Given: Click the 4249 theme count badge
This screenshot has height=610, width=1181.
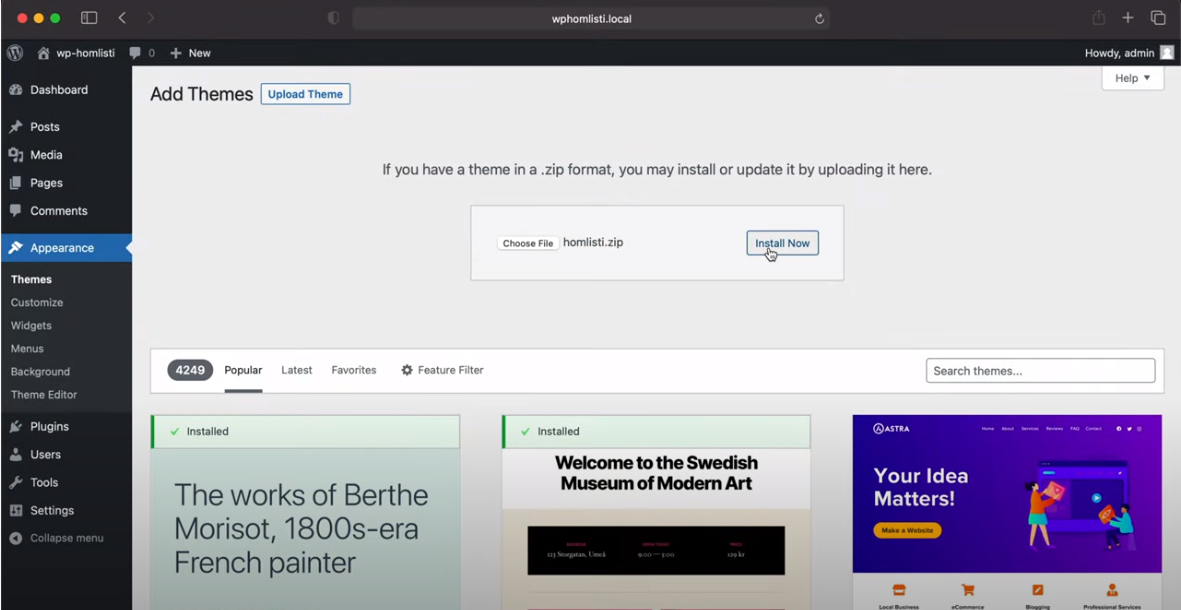Looking at the screenshot, I should click(190, 370).
